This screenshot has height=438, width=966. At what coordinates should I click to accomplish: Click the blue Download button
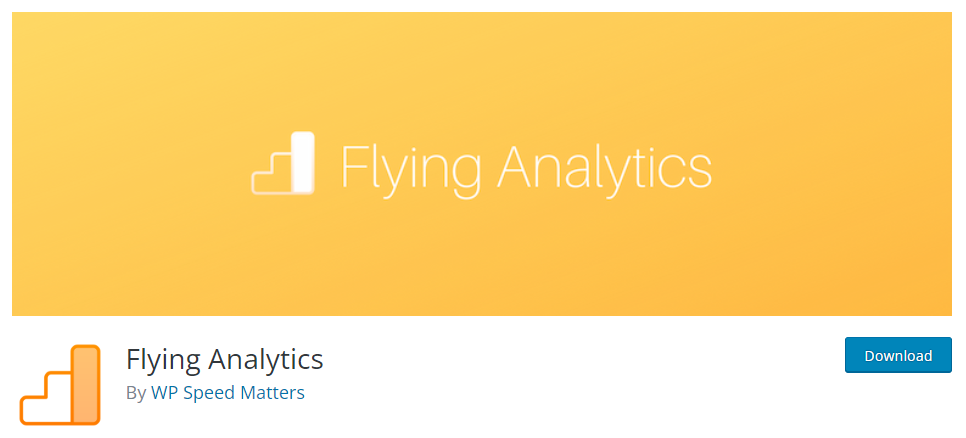(898, 355)
